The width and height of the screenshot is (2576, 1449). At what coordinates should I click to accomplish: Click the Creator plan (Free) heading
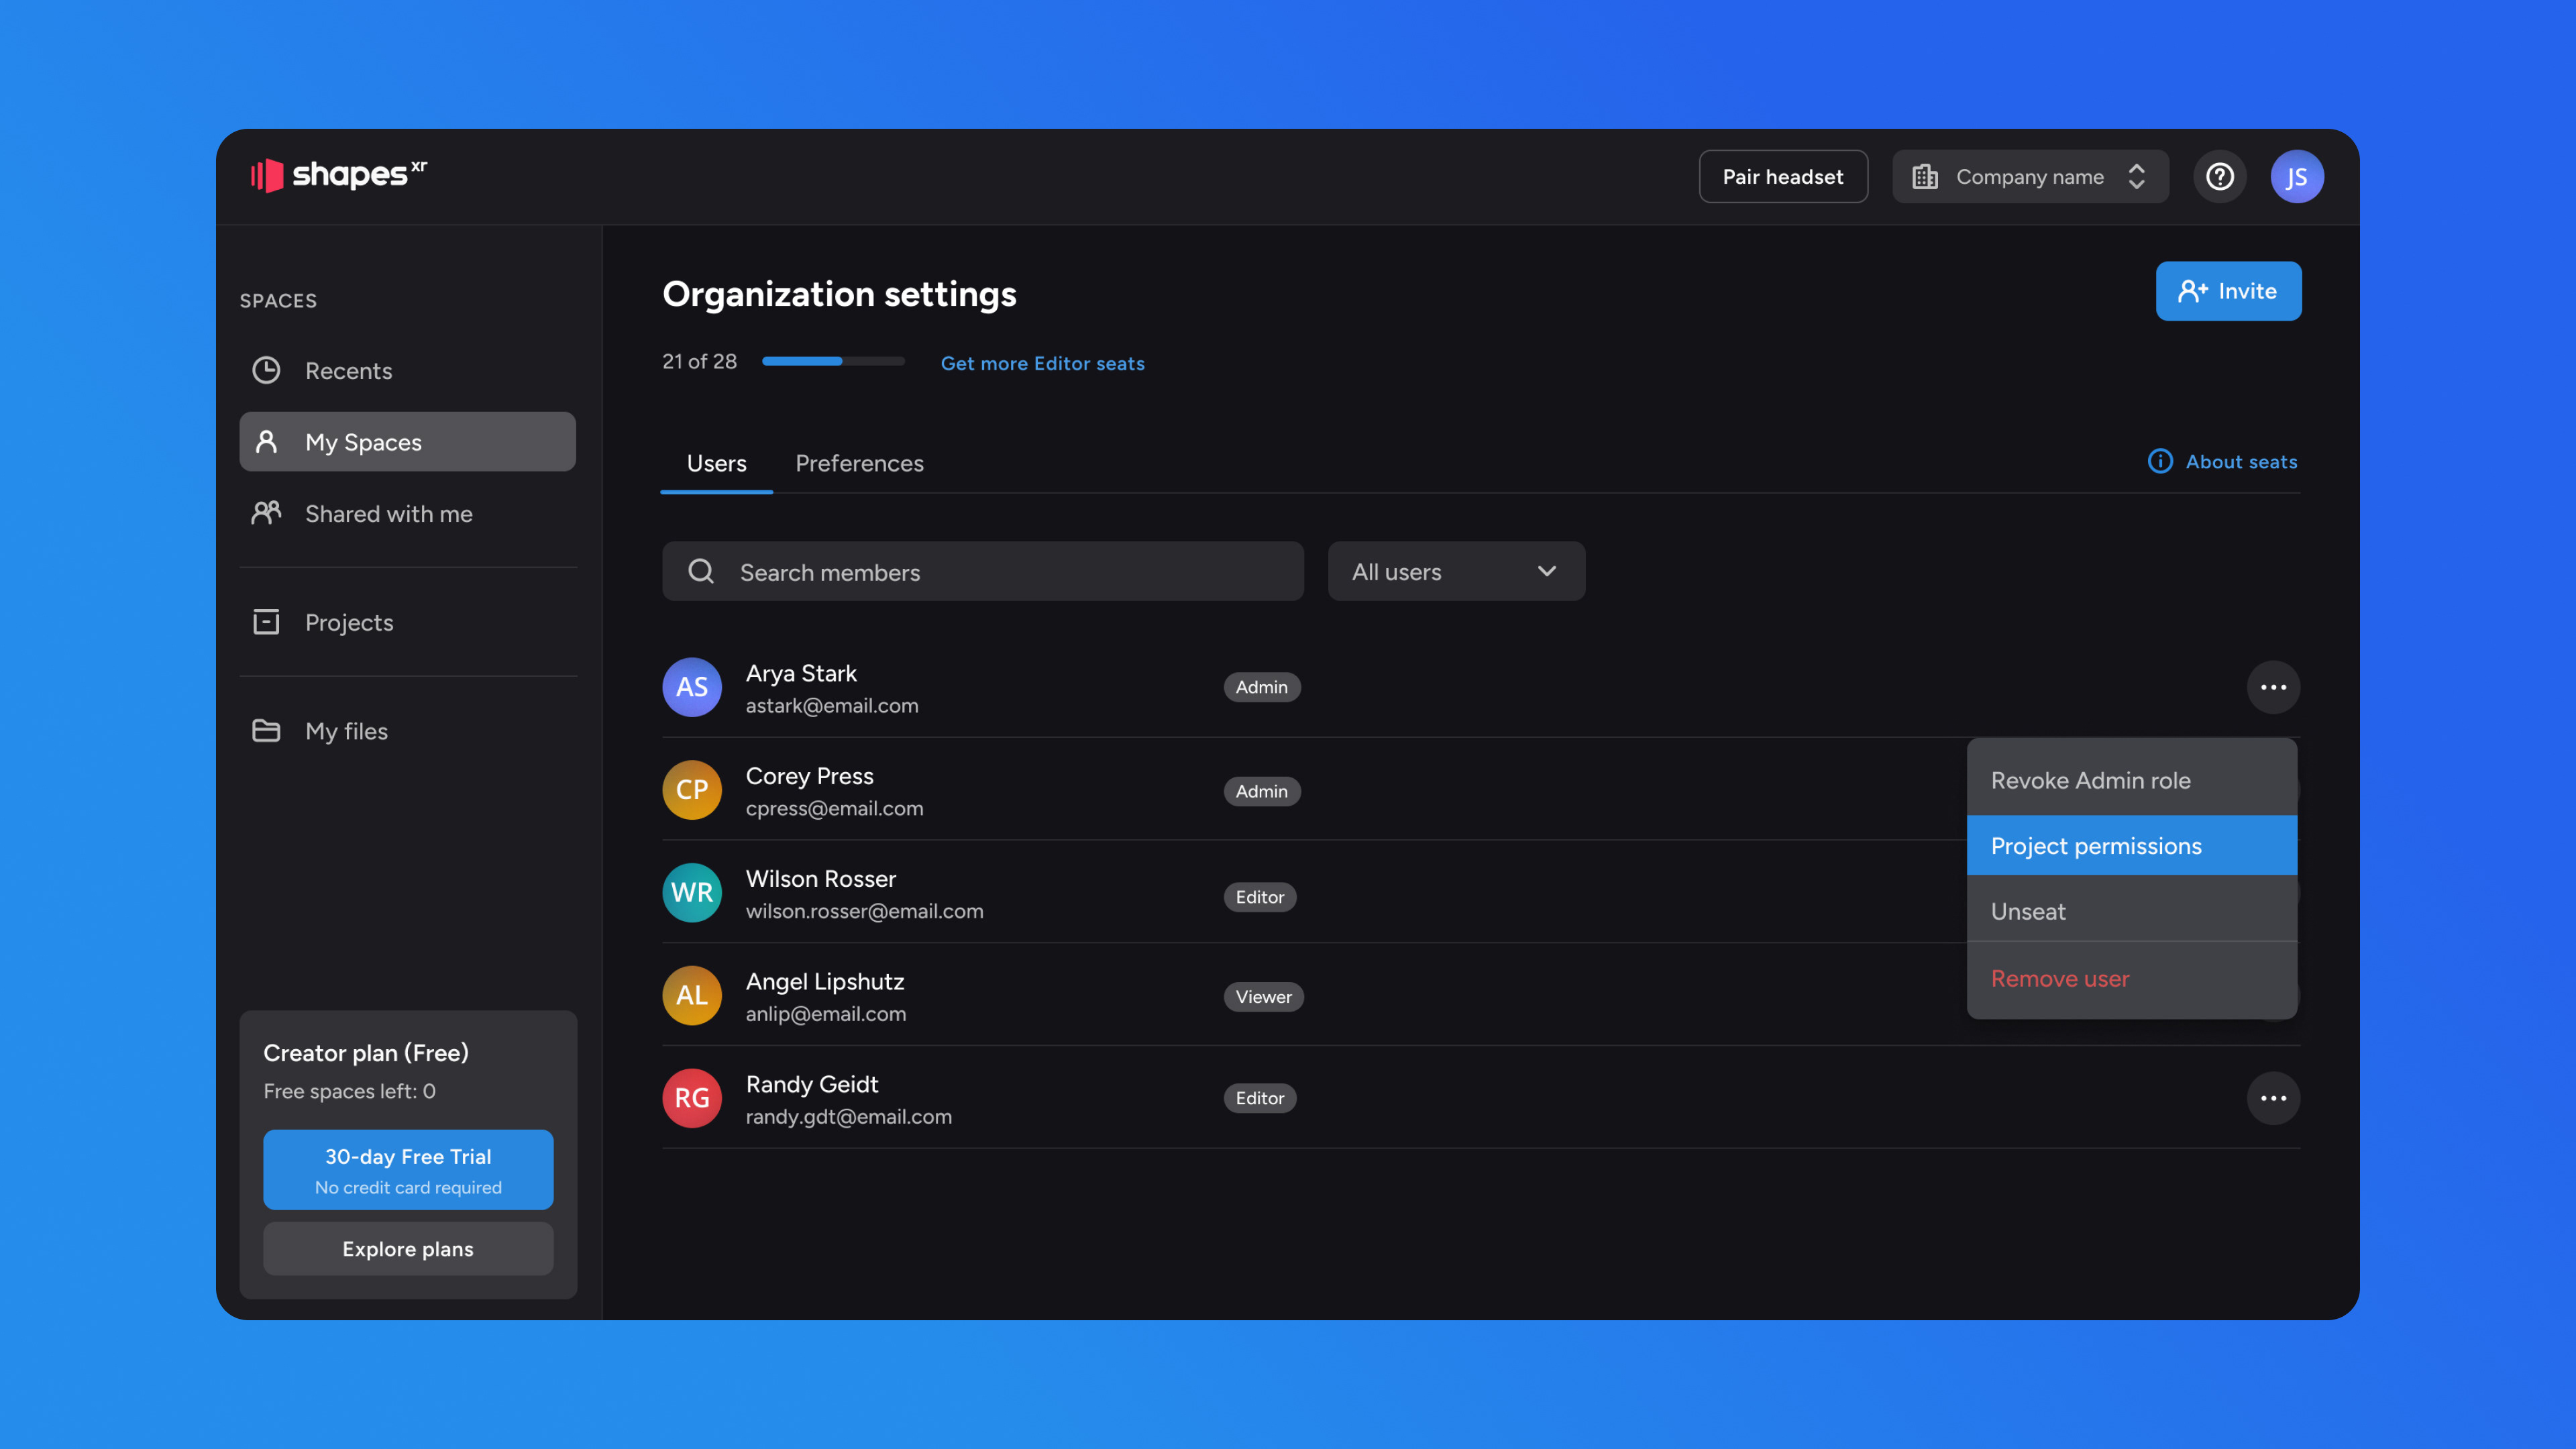point(365,1052)
